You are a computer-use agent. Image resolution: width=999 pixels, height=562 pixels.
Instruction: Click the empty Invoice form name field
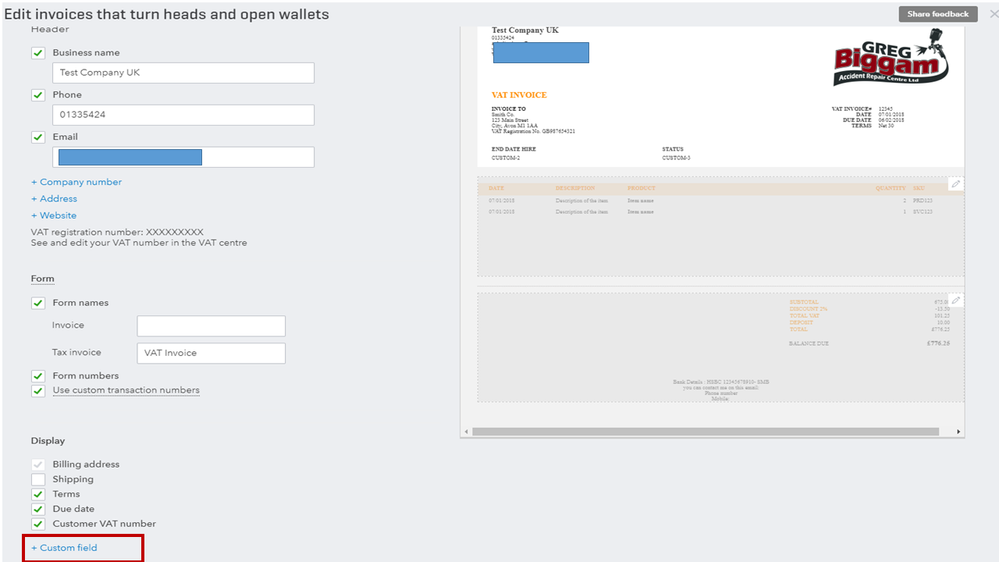click(x=211, y=326)
